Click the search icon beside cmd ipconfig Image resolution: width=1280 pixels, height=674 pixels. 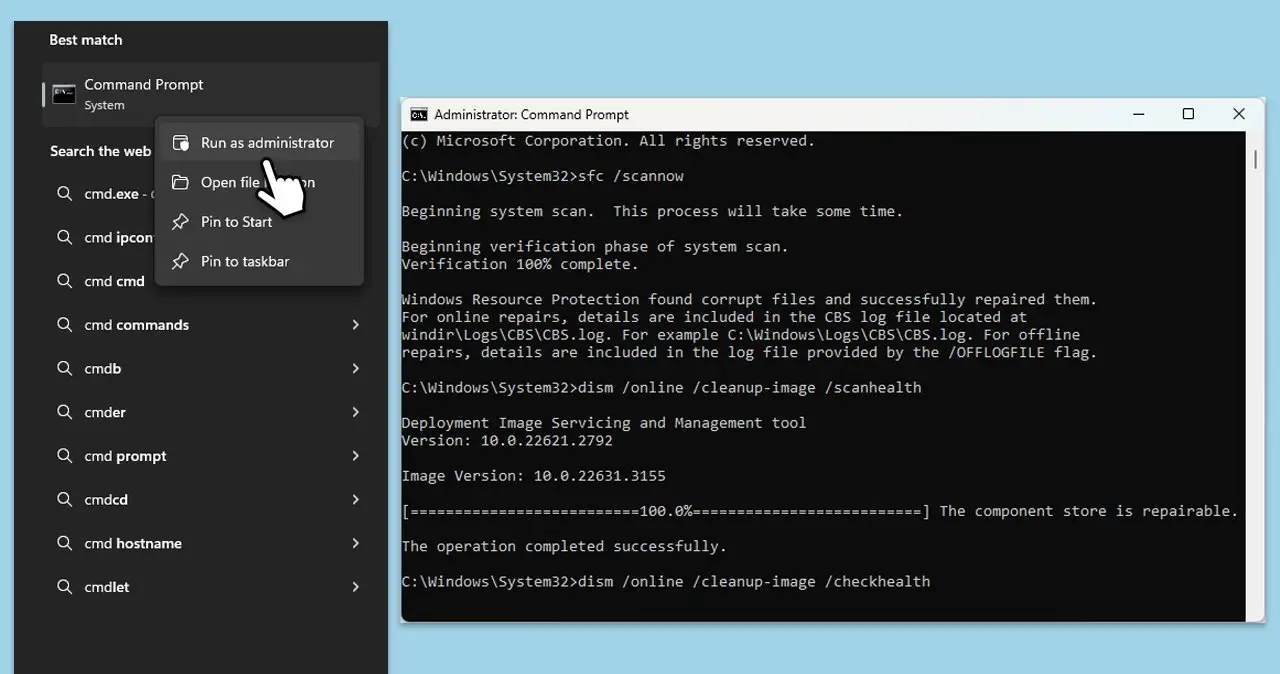[65, 237]
